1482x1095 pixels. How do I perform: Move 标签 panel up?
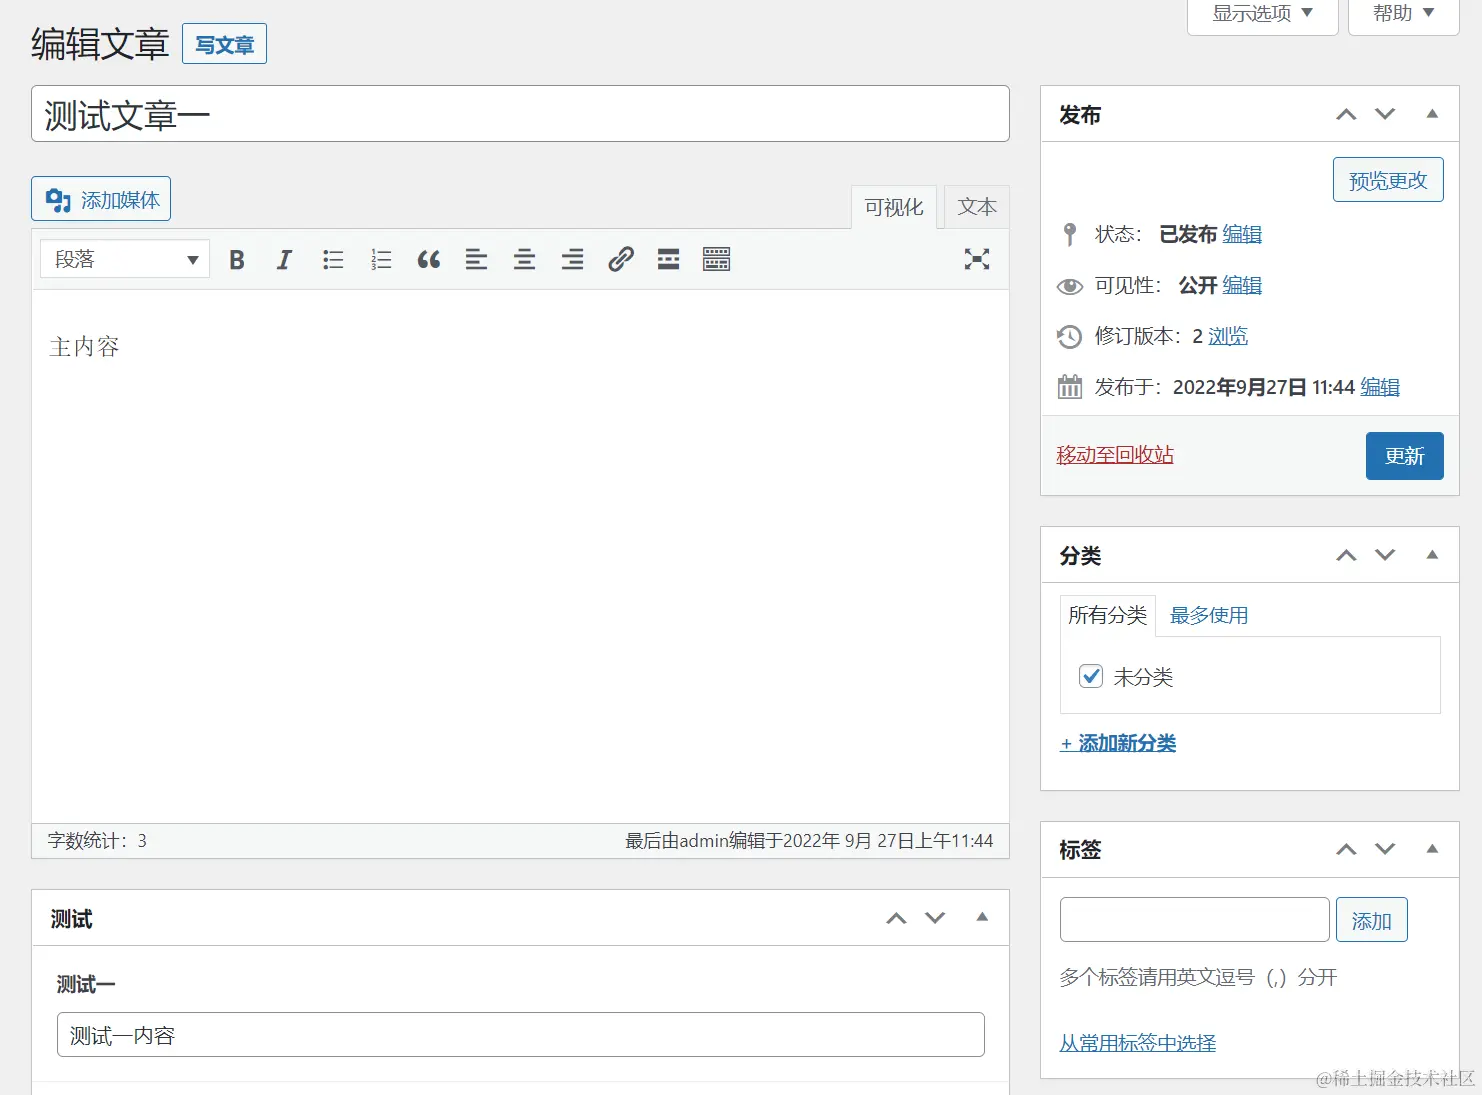coord(1347,850)
